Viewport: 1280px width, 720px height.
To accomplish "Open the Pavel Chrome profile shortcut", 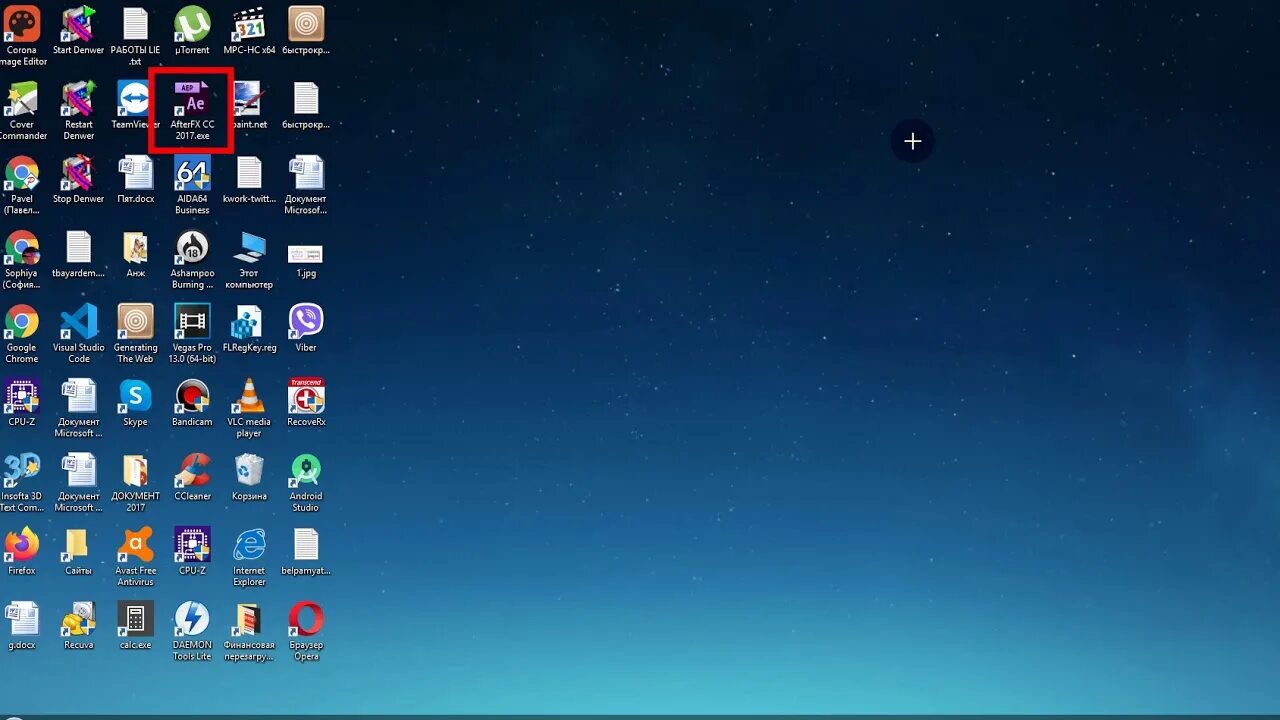I will 22,185.
